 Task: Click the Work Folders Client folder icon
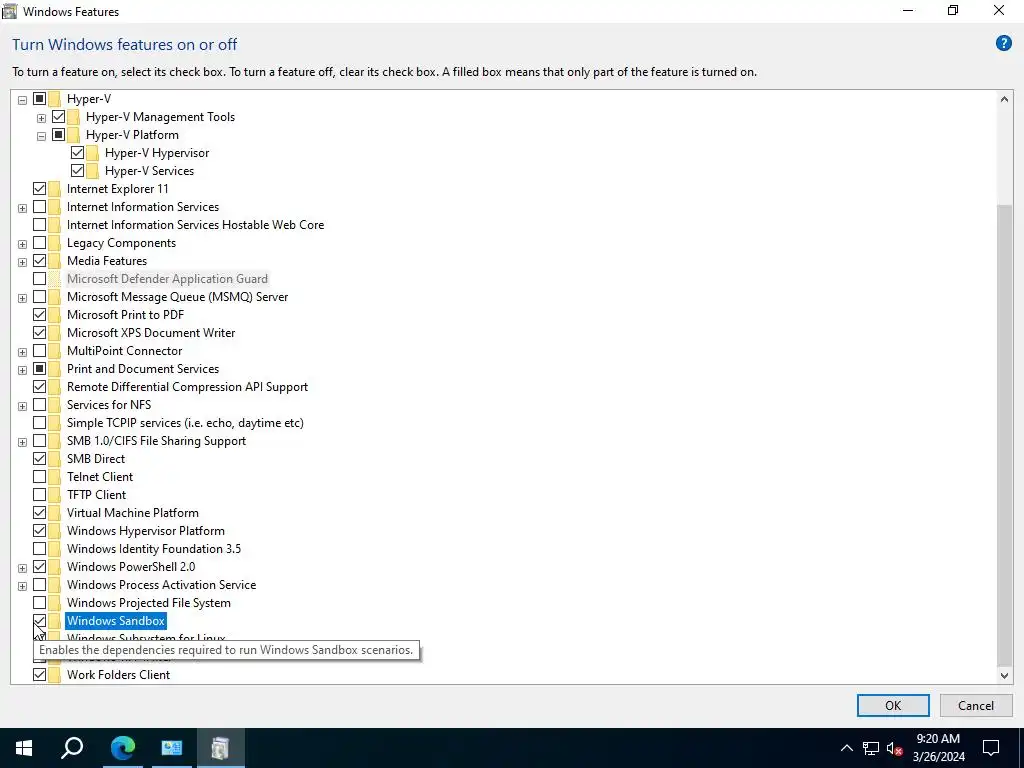click(55, 675)
